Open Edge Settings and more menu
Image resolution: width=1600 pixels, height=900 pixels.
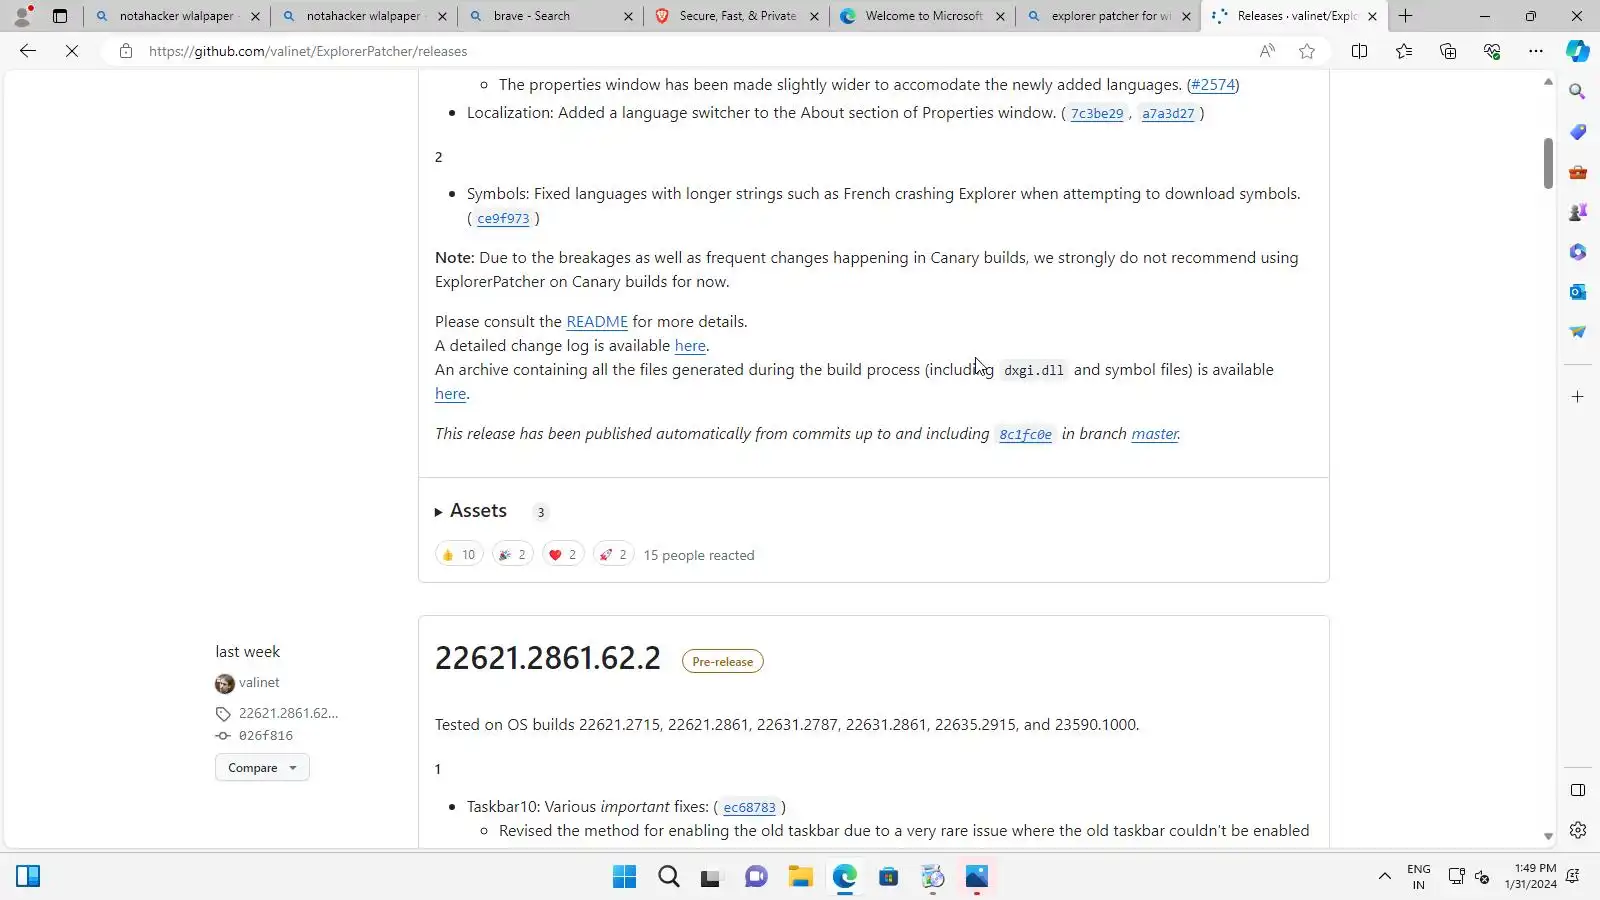coord(1536,51)
